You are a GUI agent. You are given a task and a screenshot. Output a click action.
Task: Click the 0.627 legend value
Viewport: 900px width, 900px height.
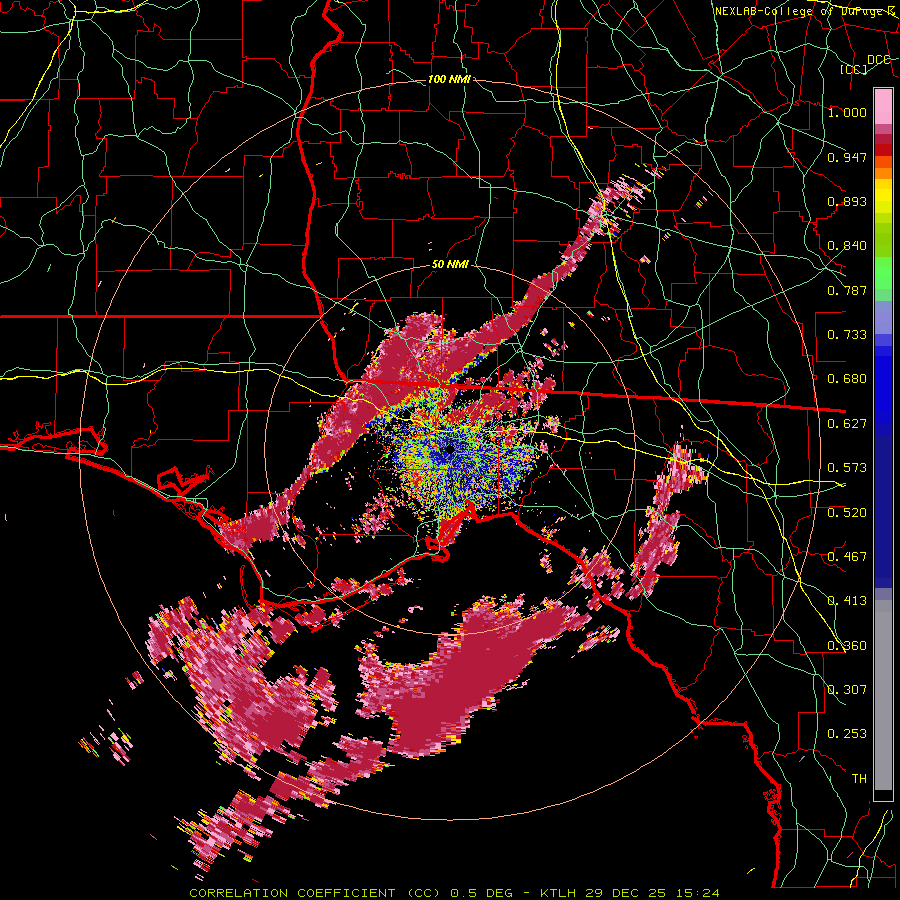847,424
